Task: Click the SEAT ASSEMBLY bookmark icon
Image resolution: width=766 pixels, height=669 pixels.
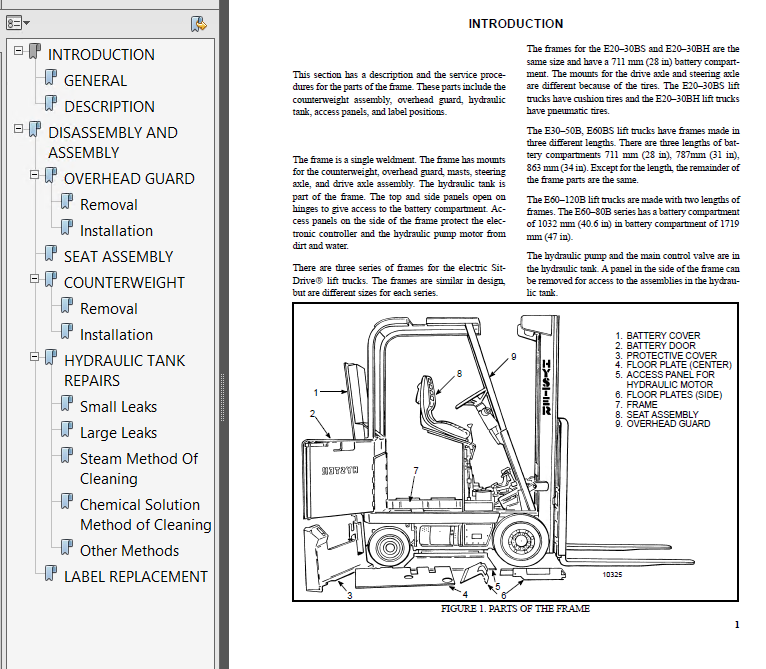Action: (x=51, y=253)
